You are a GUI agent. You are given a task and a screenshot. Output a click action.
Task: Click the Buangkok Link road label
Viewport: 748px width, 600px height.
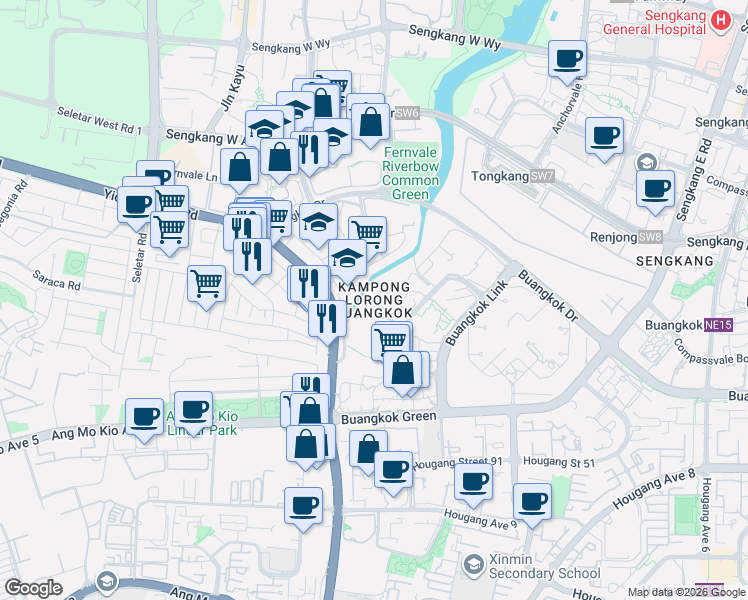point(477,313)
